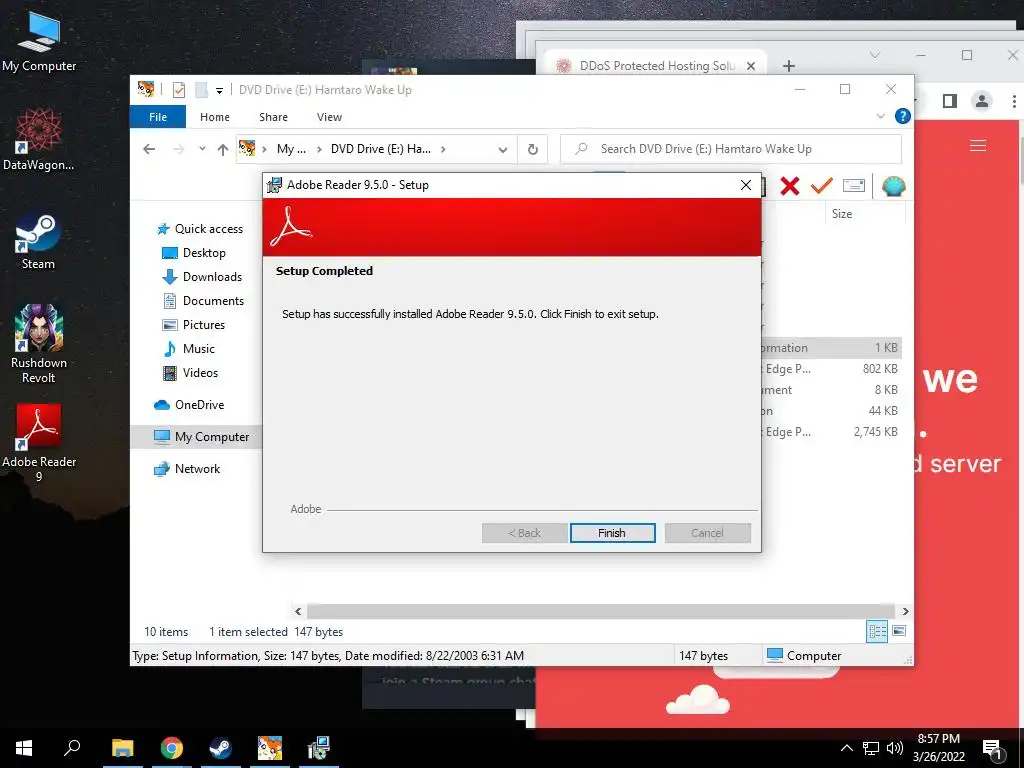Open Chrome tab search dropdown arrow
The height and width of the screenshot is (768, 1024).
point(875,55)
